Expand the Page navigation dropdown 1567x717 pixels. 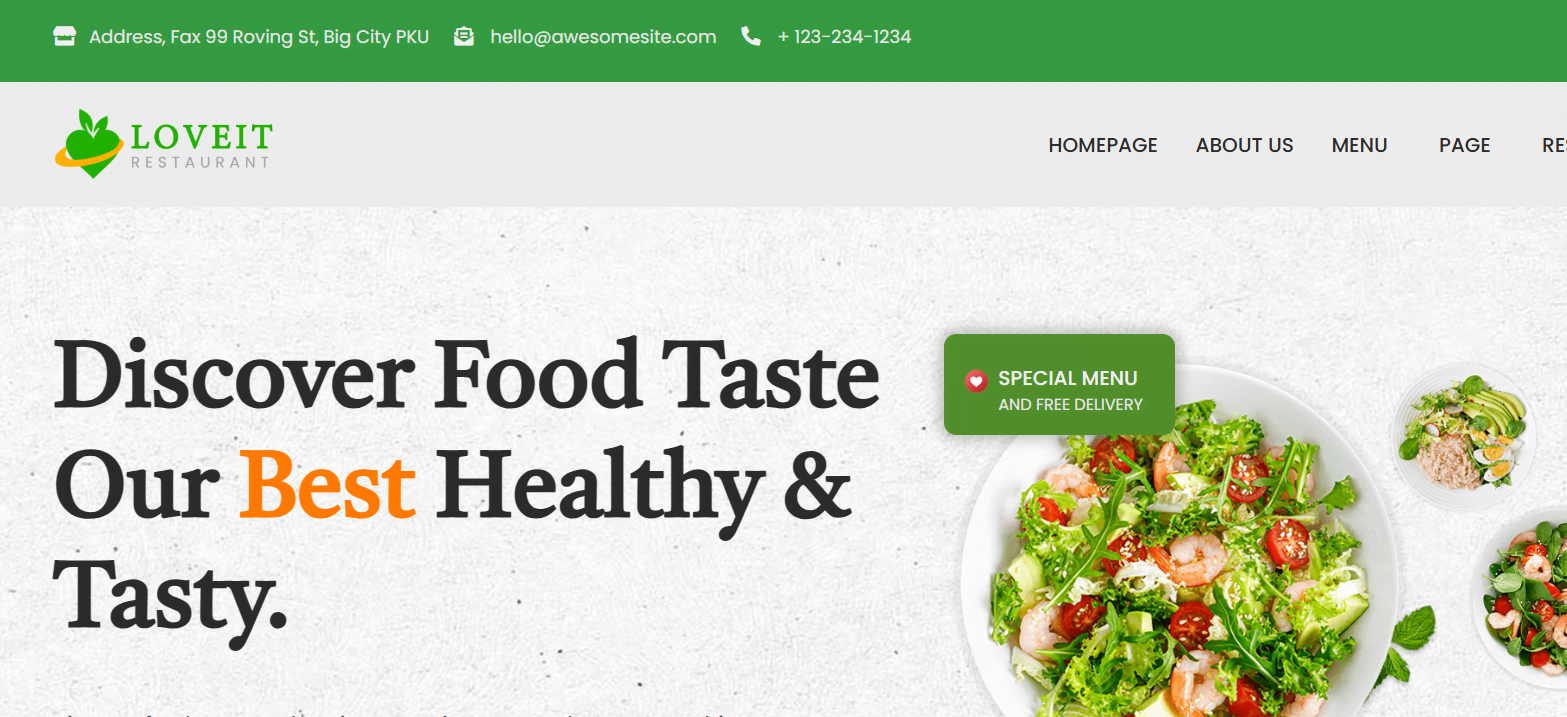(1465, 145)
